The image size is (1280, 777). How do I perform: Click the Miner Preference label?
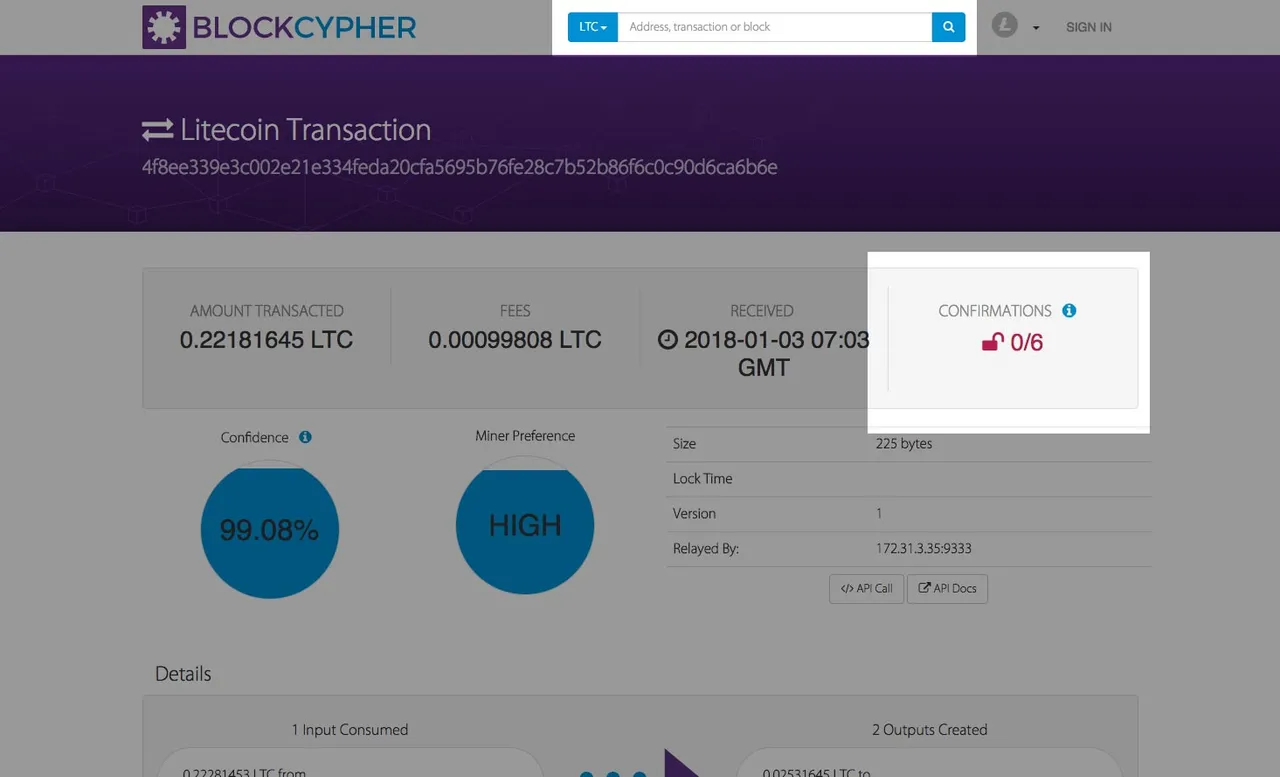pos(525,436)
